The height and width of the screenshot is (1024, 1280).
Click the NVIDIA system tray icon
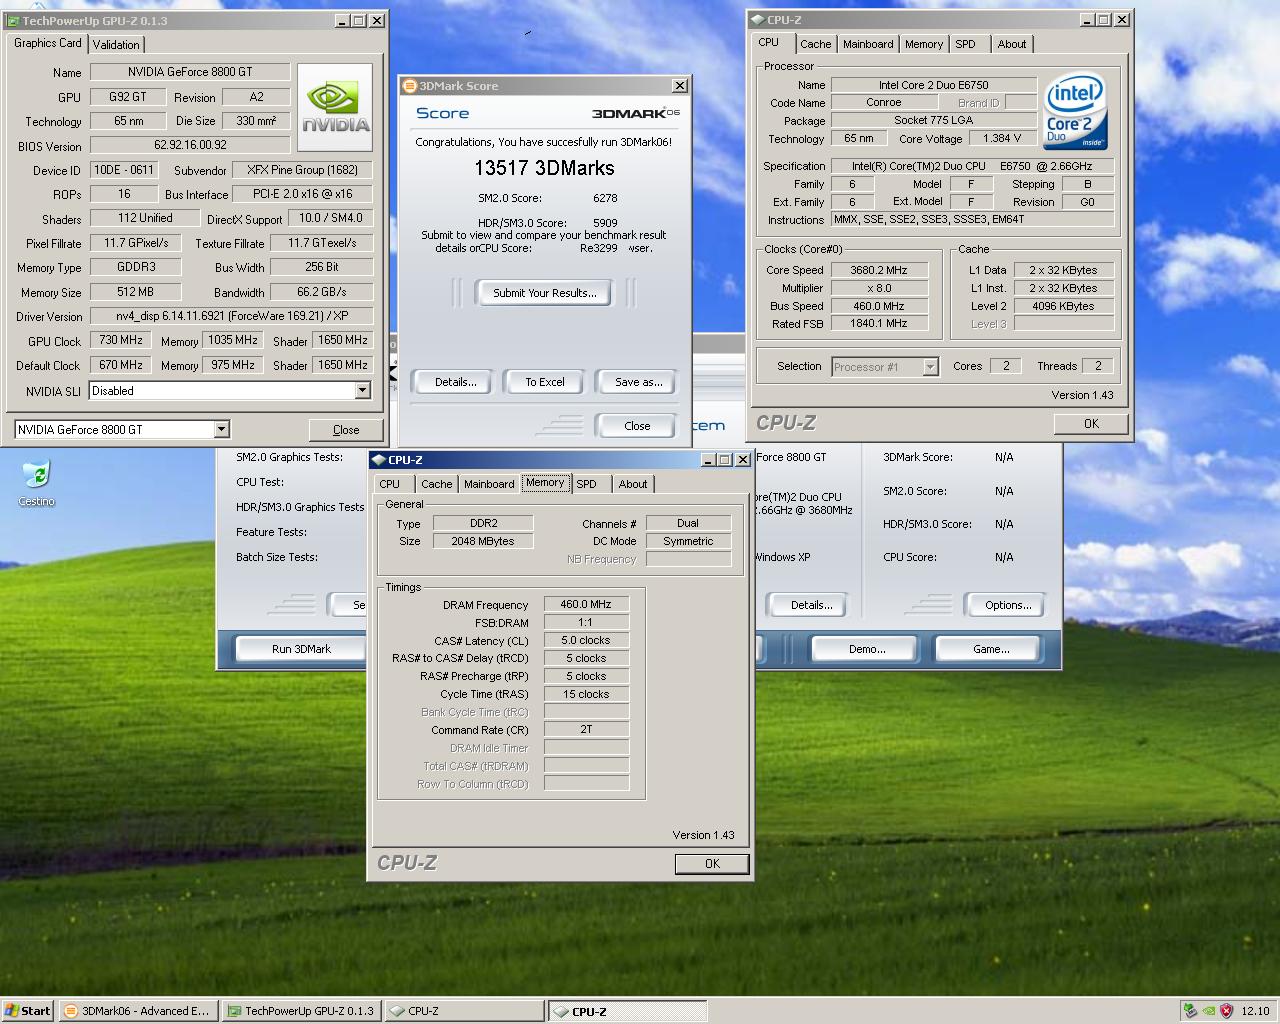(1208, 1011)
